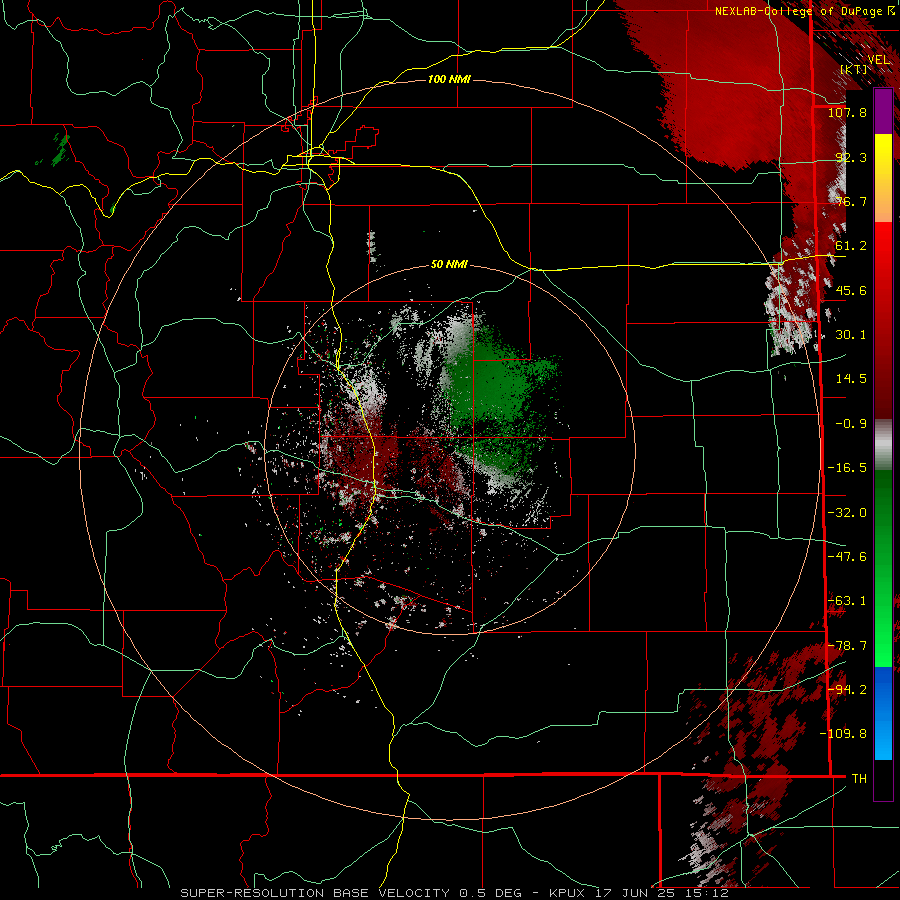Select the -32.0 scale value
The image size is (900, 900).
[847, 513]
